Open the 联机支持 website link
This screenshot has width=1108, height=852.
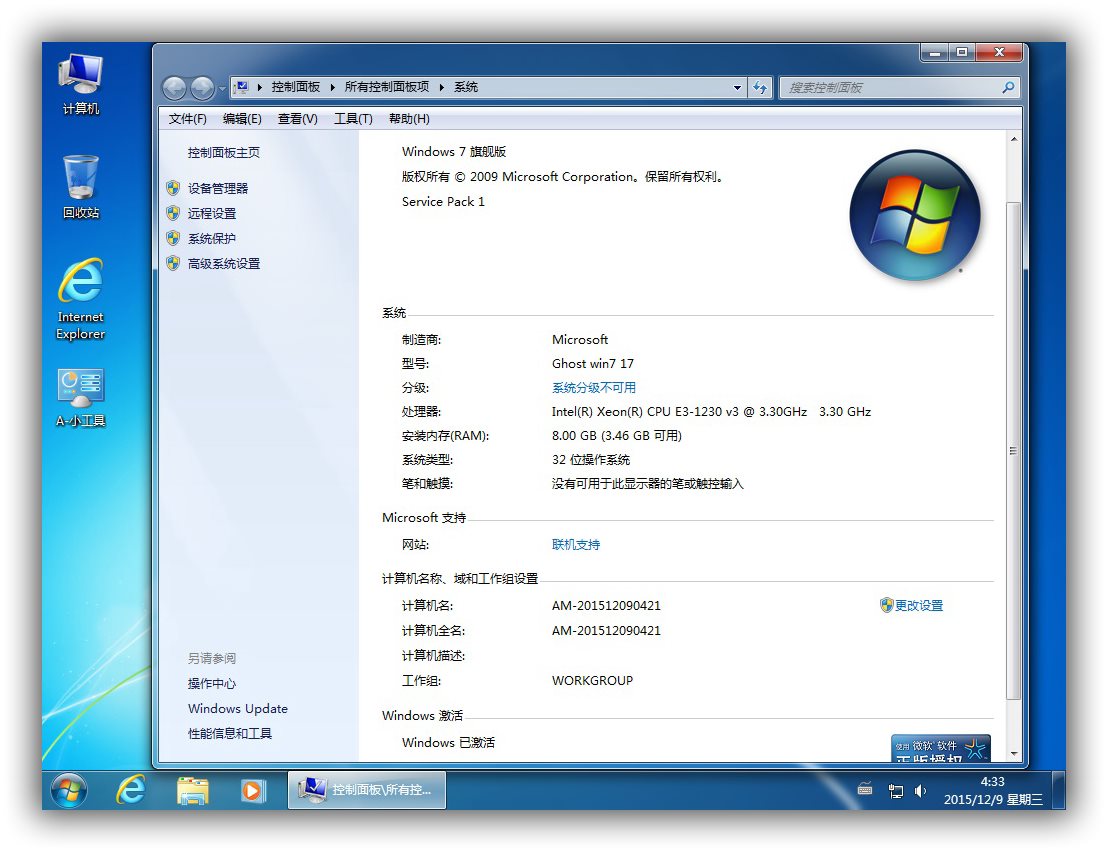coord(576,545)
